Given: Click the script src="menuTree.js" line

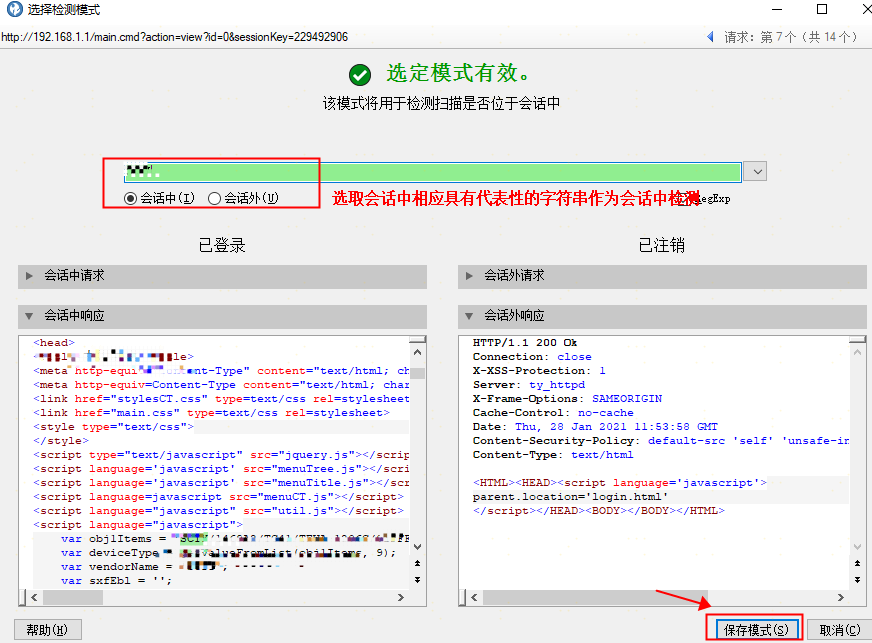Looking at the screenshot, I should point(221,469).
